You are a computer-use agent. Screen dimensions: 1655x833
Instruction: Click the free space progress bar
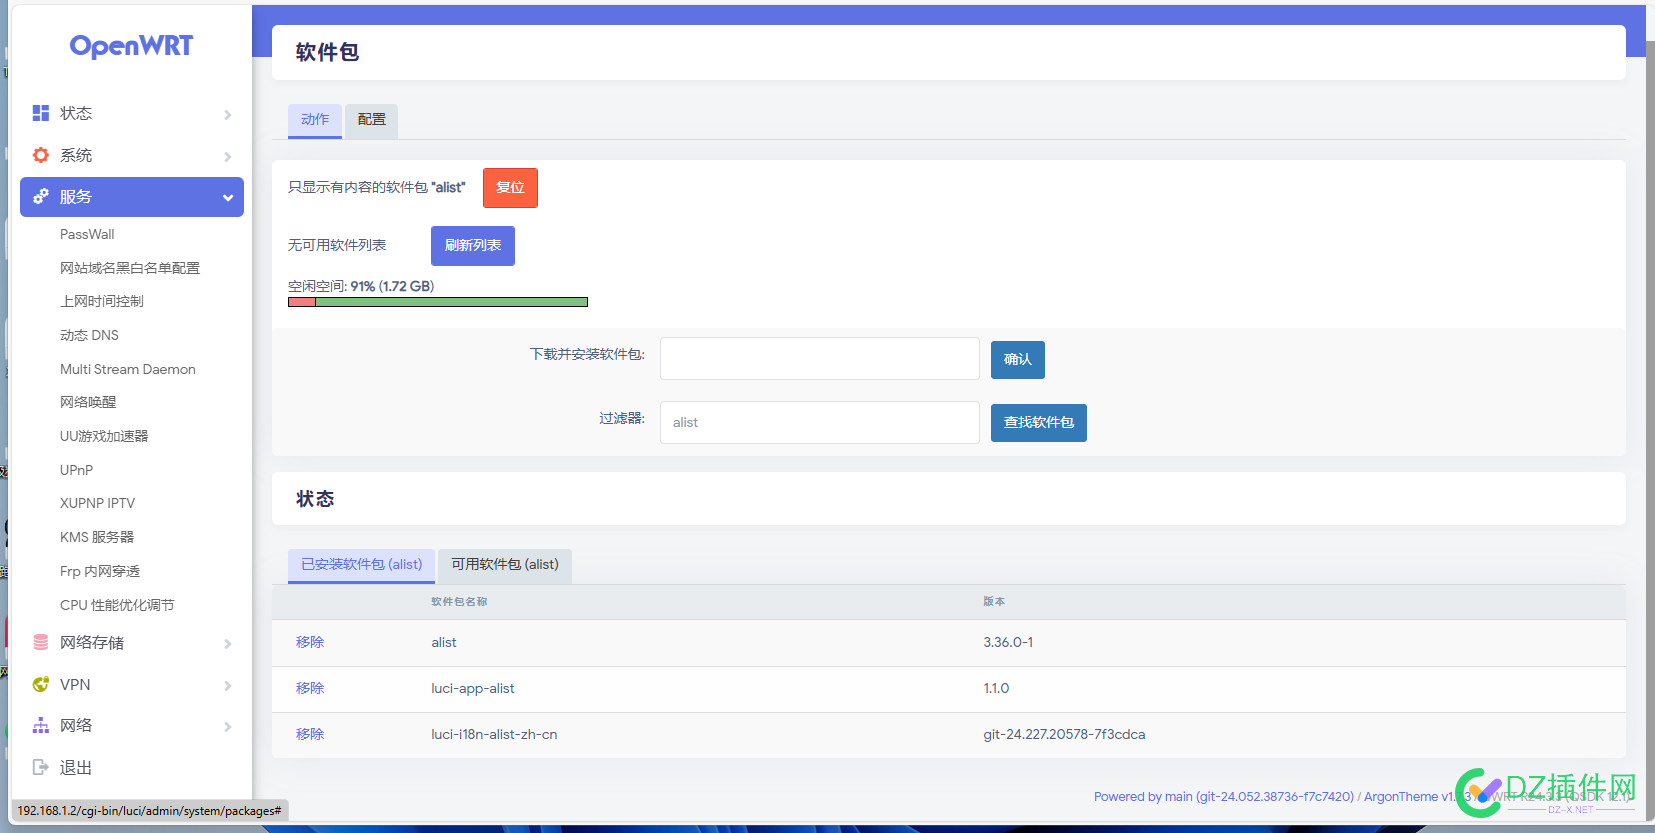pos(438,302)
